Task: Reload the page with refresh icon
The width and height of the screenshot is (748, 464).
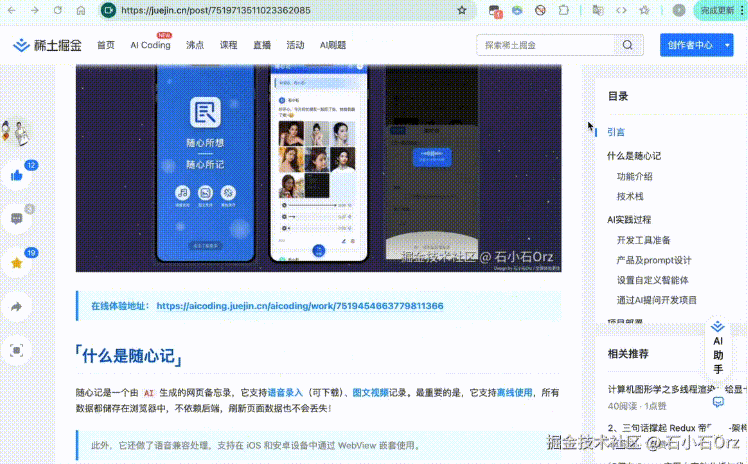Action: point(58,10)
